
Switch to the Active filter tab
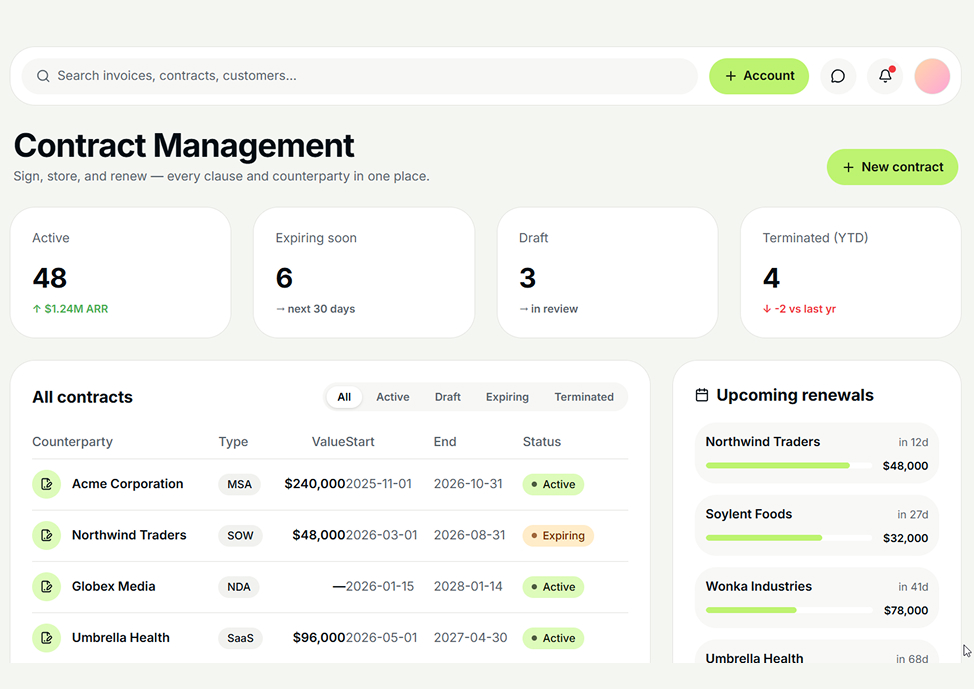point(393,397)
